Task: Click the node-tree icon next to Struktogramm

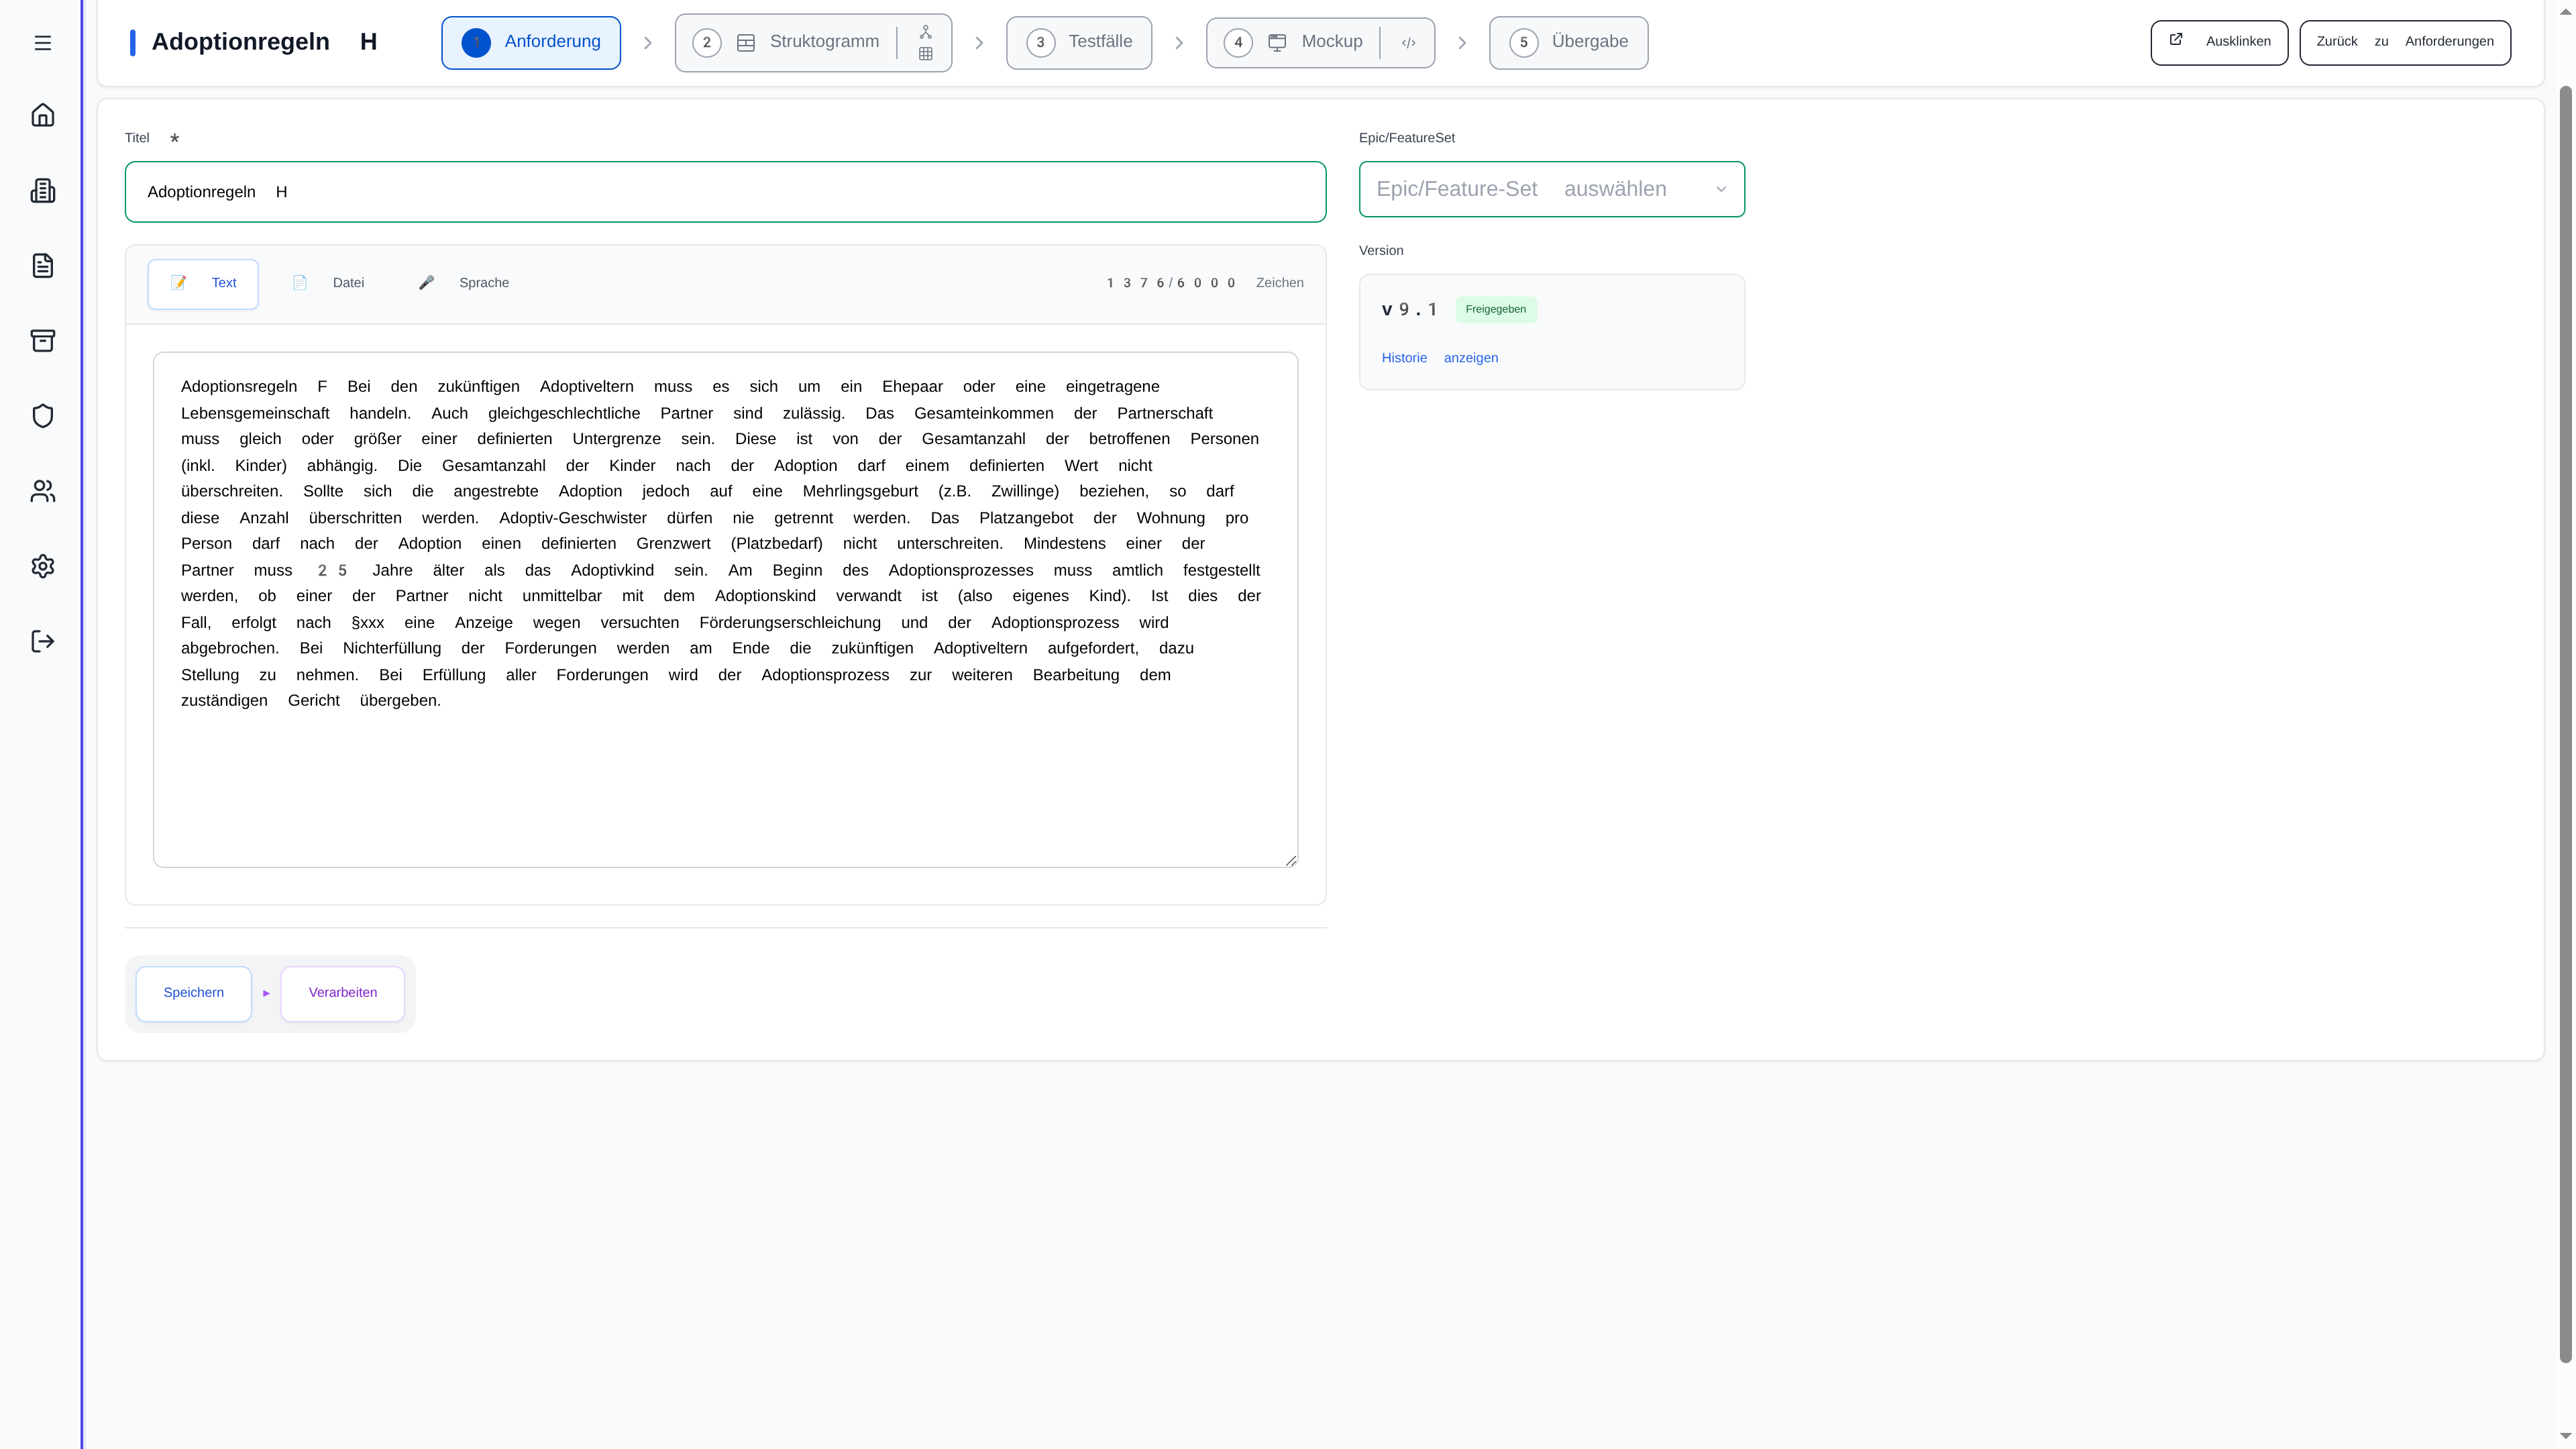Action: click(x=925, y=31)
